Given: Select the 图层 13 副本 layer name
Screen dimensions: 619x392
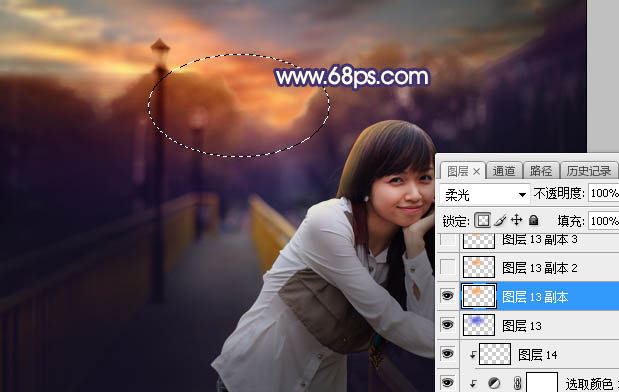Looking at the screenshot, I should [535, 297].
